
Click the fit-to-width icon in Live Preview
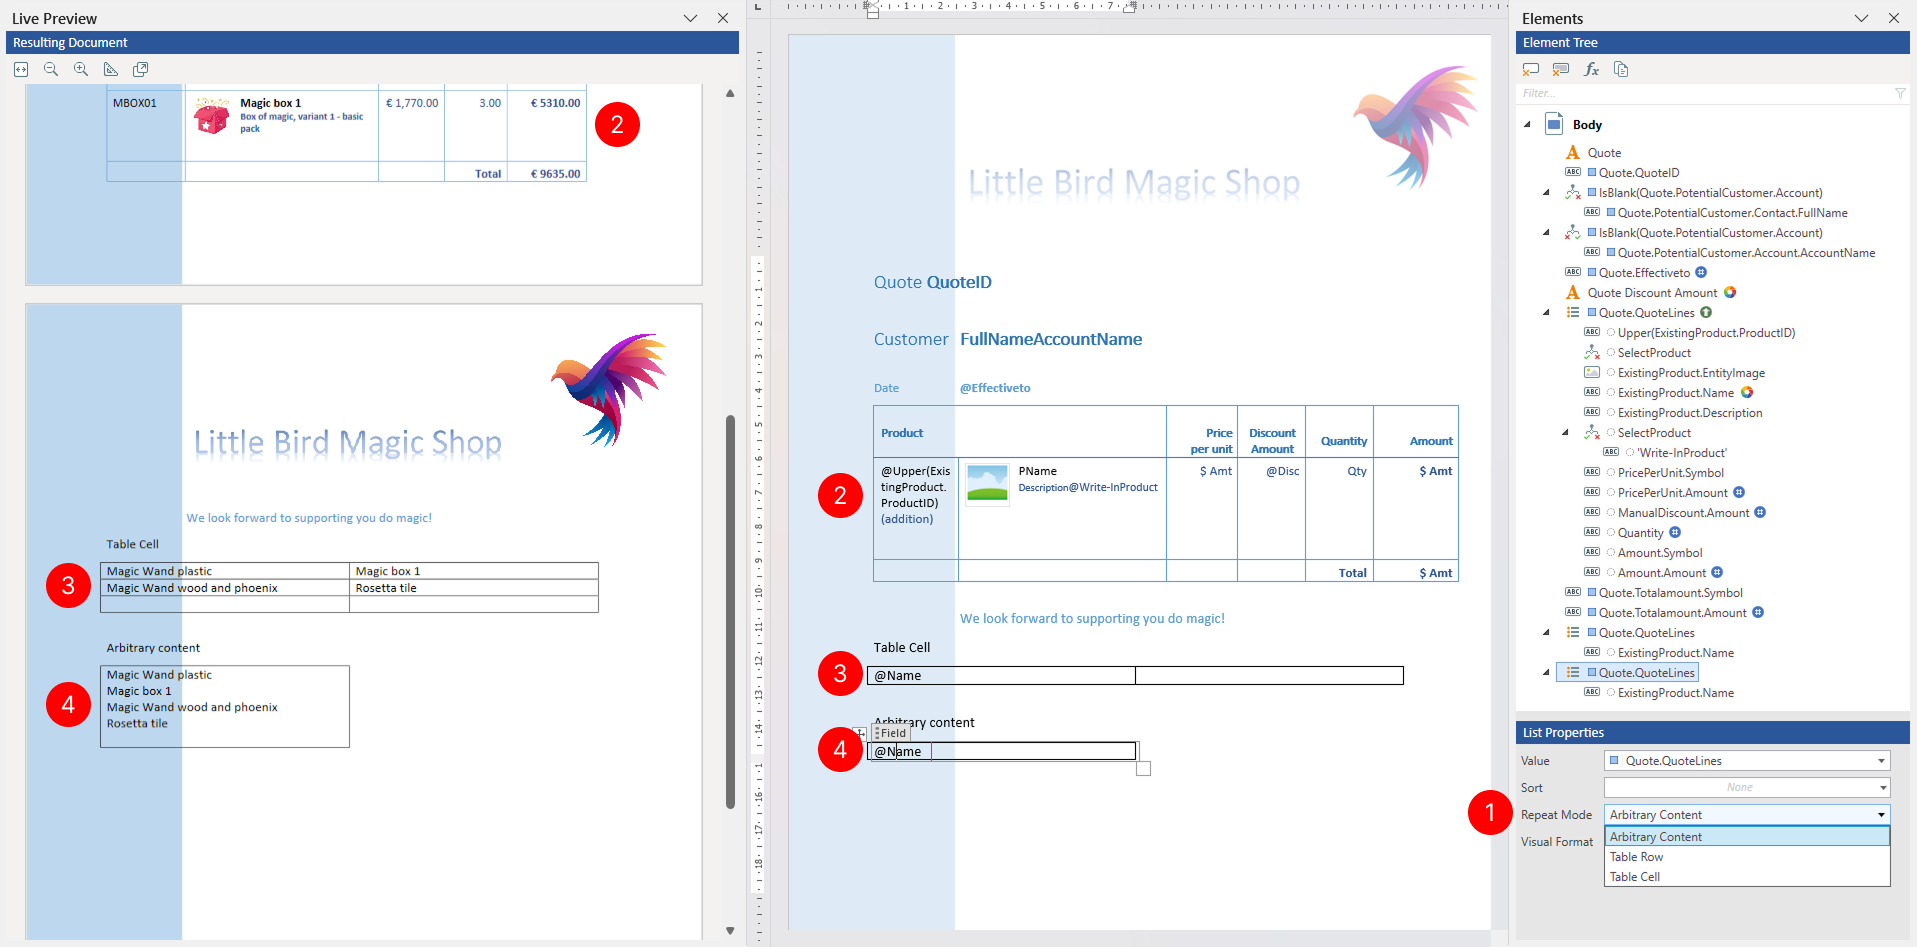point(21,69)
